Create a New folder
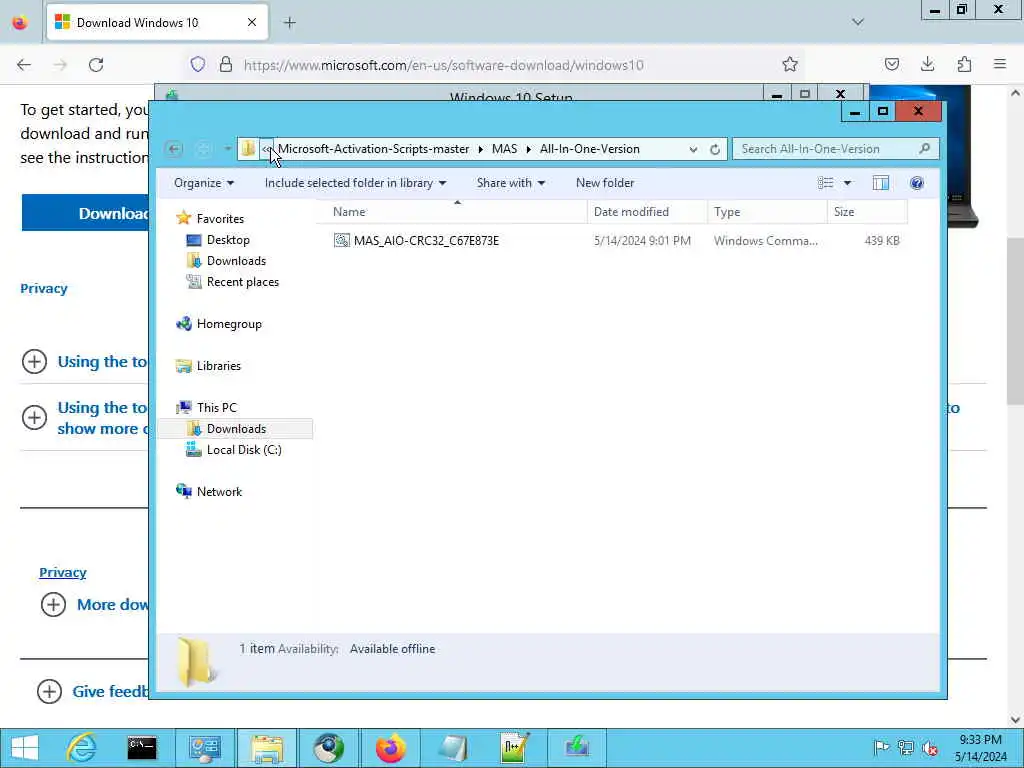The image size is (1024, 768). [x=605, y=183]
